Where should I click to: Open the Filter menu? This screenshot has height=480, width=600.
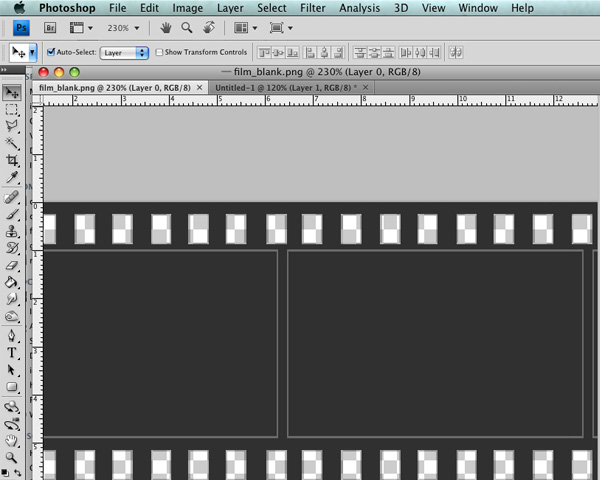(x=312, y=8)
